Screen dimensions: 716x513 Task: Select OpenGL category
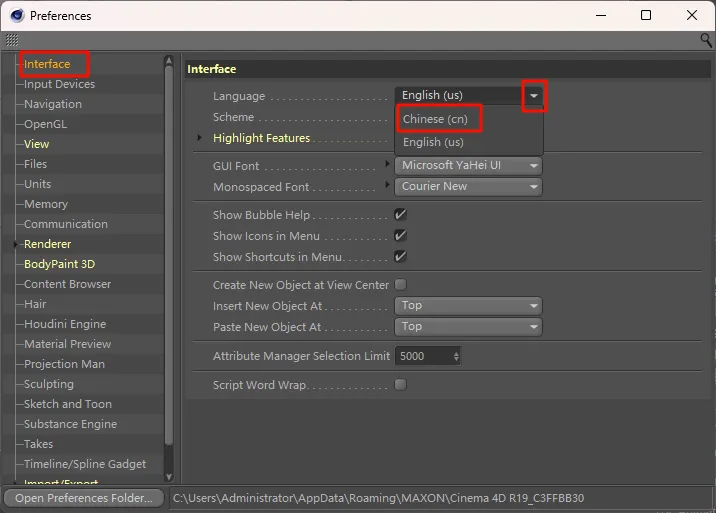click(x=45, y=124)
